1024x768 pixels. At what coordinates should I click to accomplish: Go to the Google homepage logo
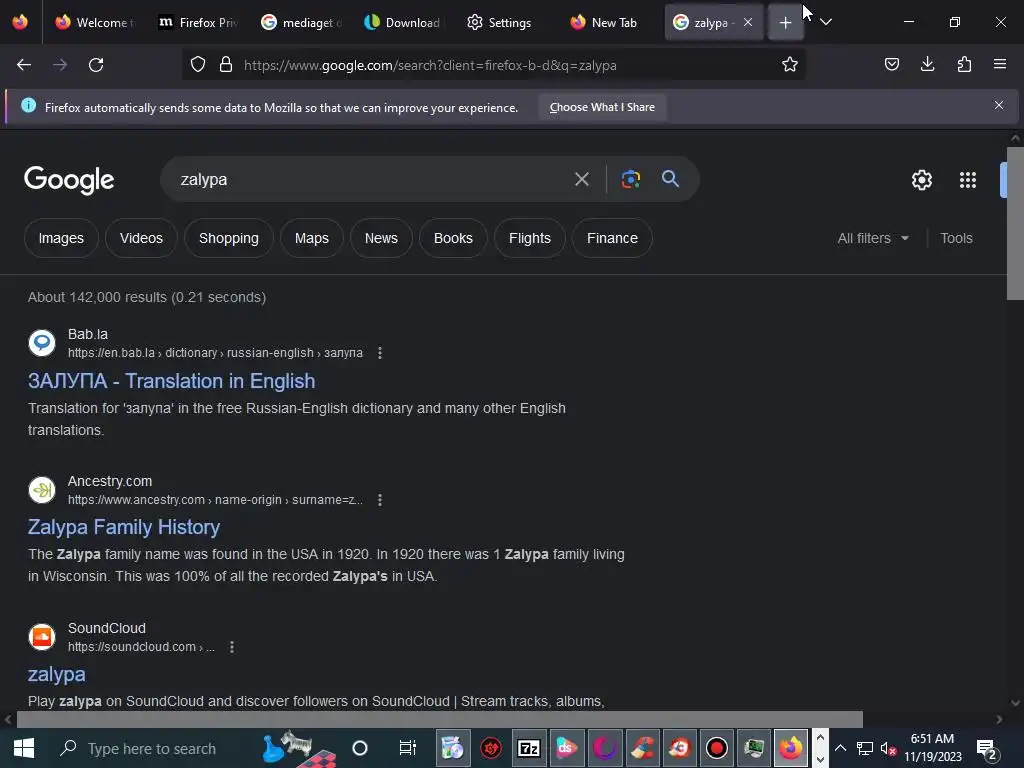click(x=69, y=180)
